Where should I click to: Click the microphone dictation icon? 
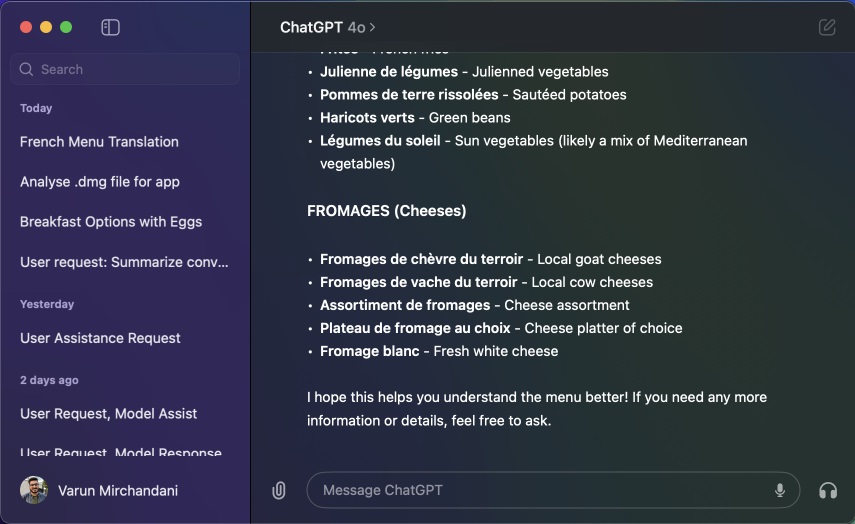pos(779,490)
